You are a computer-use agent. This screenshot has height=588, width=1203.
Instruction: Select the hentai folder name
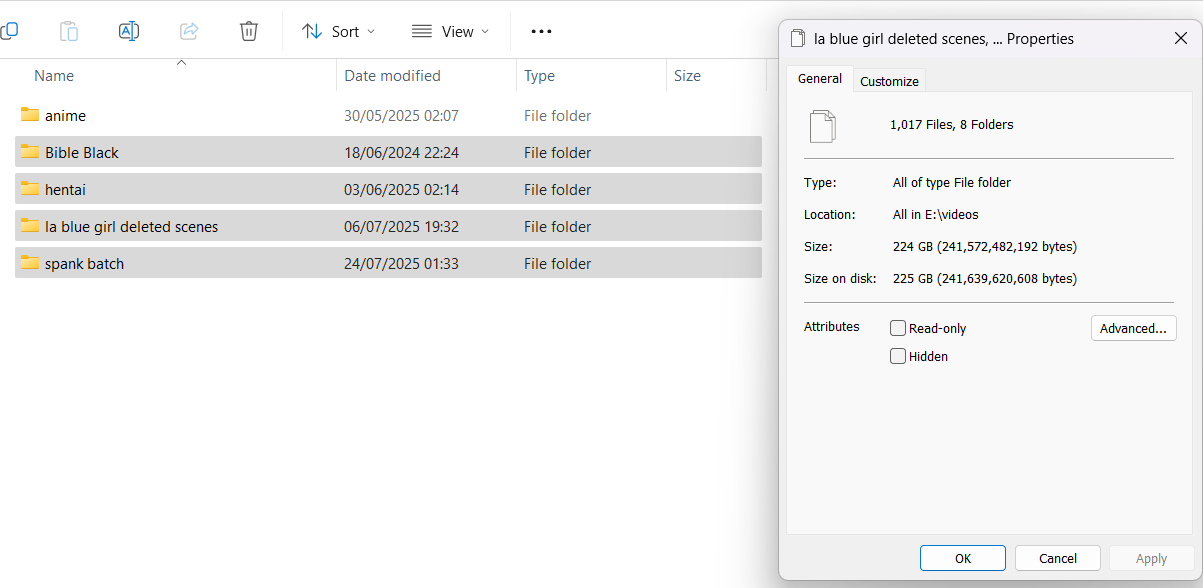[x=65, y=190]
